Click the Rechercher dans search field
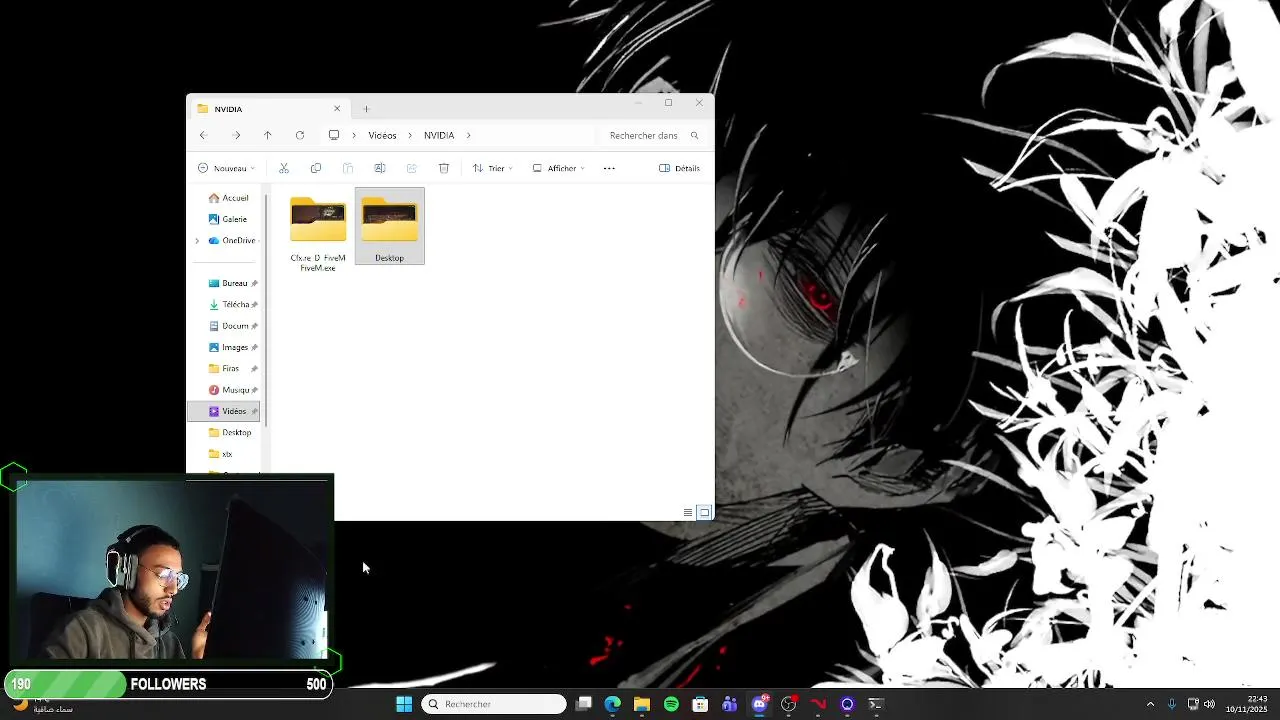The image size is (1280, 720). pos(654,135)
